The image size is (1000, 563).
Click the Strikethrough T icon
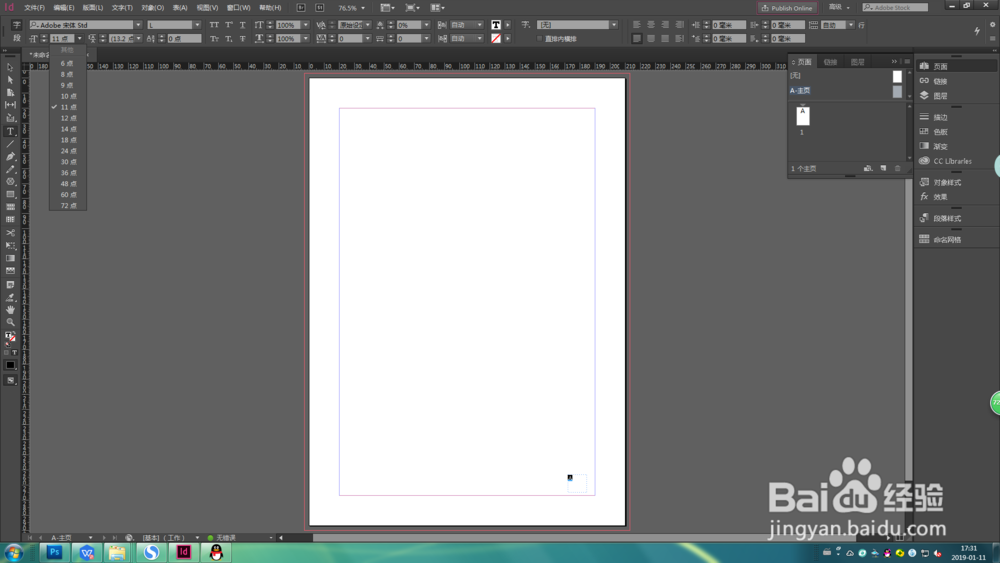242,39
